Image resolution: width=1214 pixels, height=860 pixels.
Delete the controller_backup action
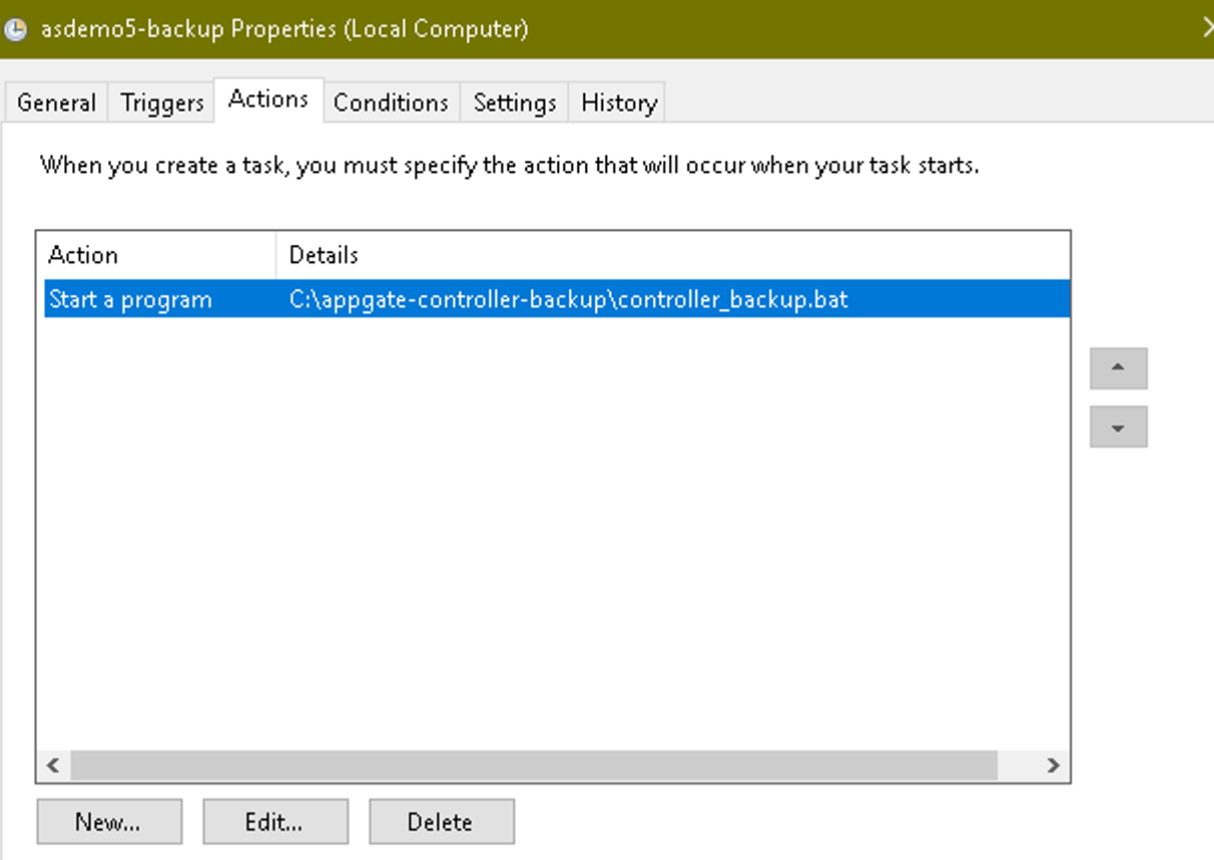pos(441,822)
